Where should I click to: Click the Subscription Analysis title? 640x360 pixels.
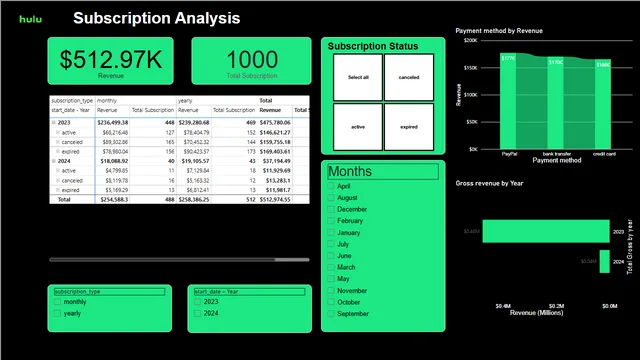tap(157, 18)
